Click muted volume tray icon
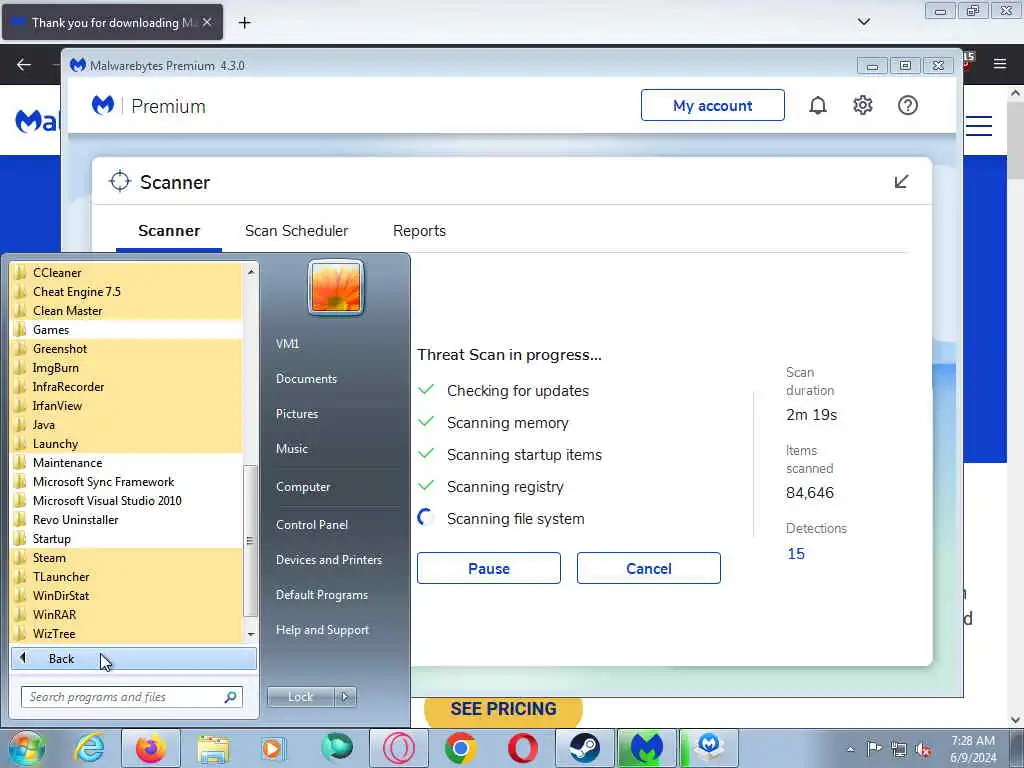Screen dimensions: 1024x768 923,749
